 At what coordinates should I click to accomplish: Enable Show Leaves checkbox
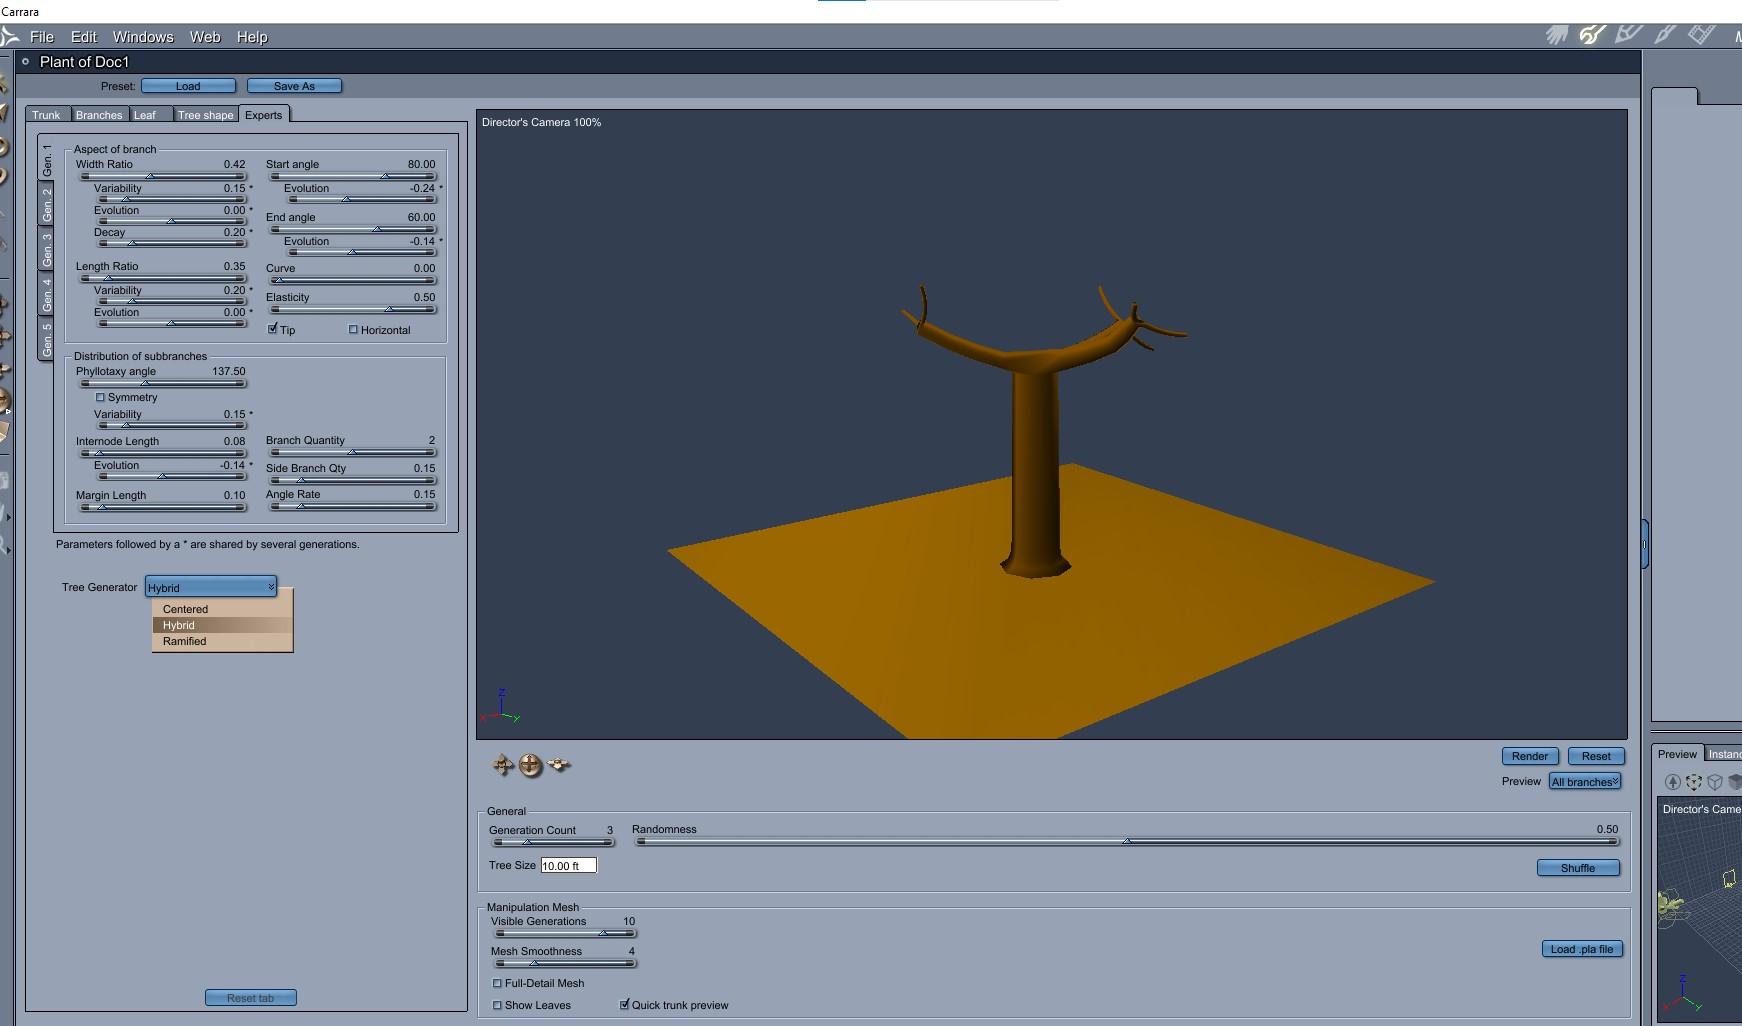[x=497, y=1005]
